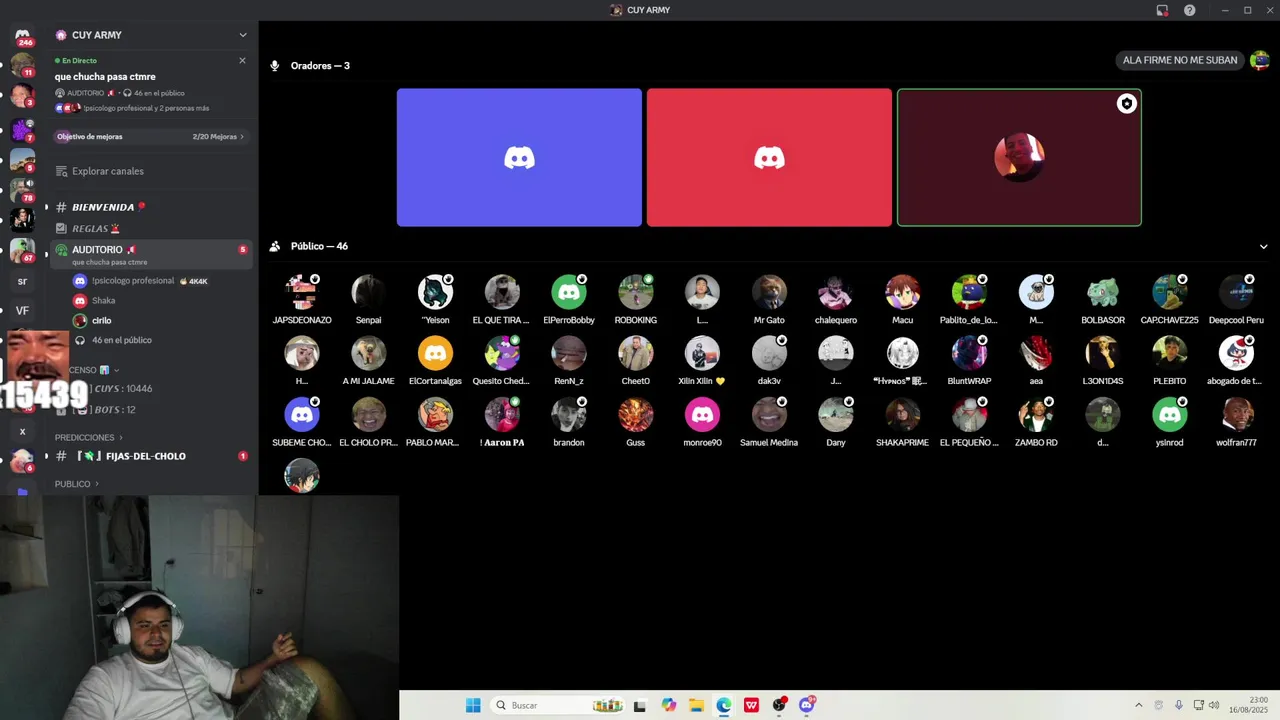
Task: Open chalequero audience avatar
Action: (836, 292)
